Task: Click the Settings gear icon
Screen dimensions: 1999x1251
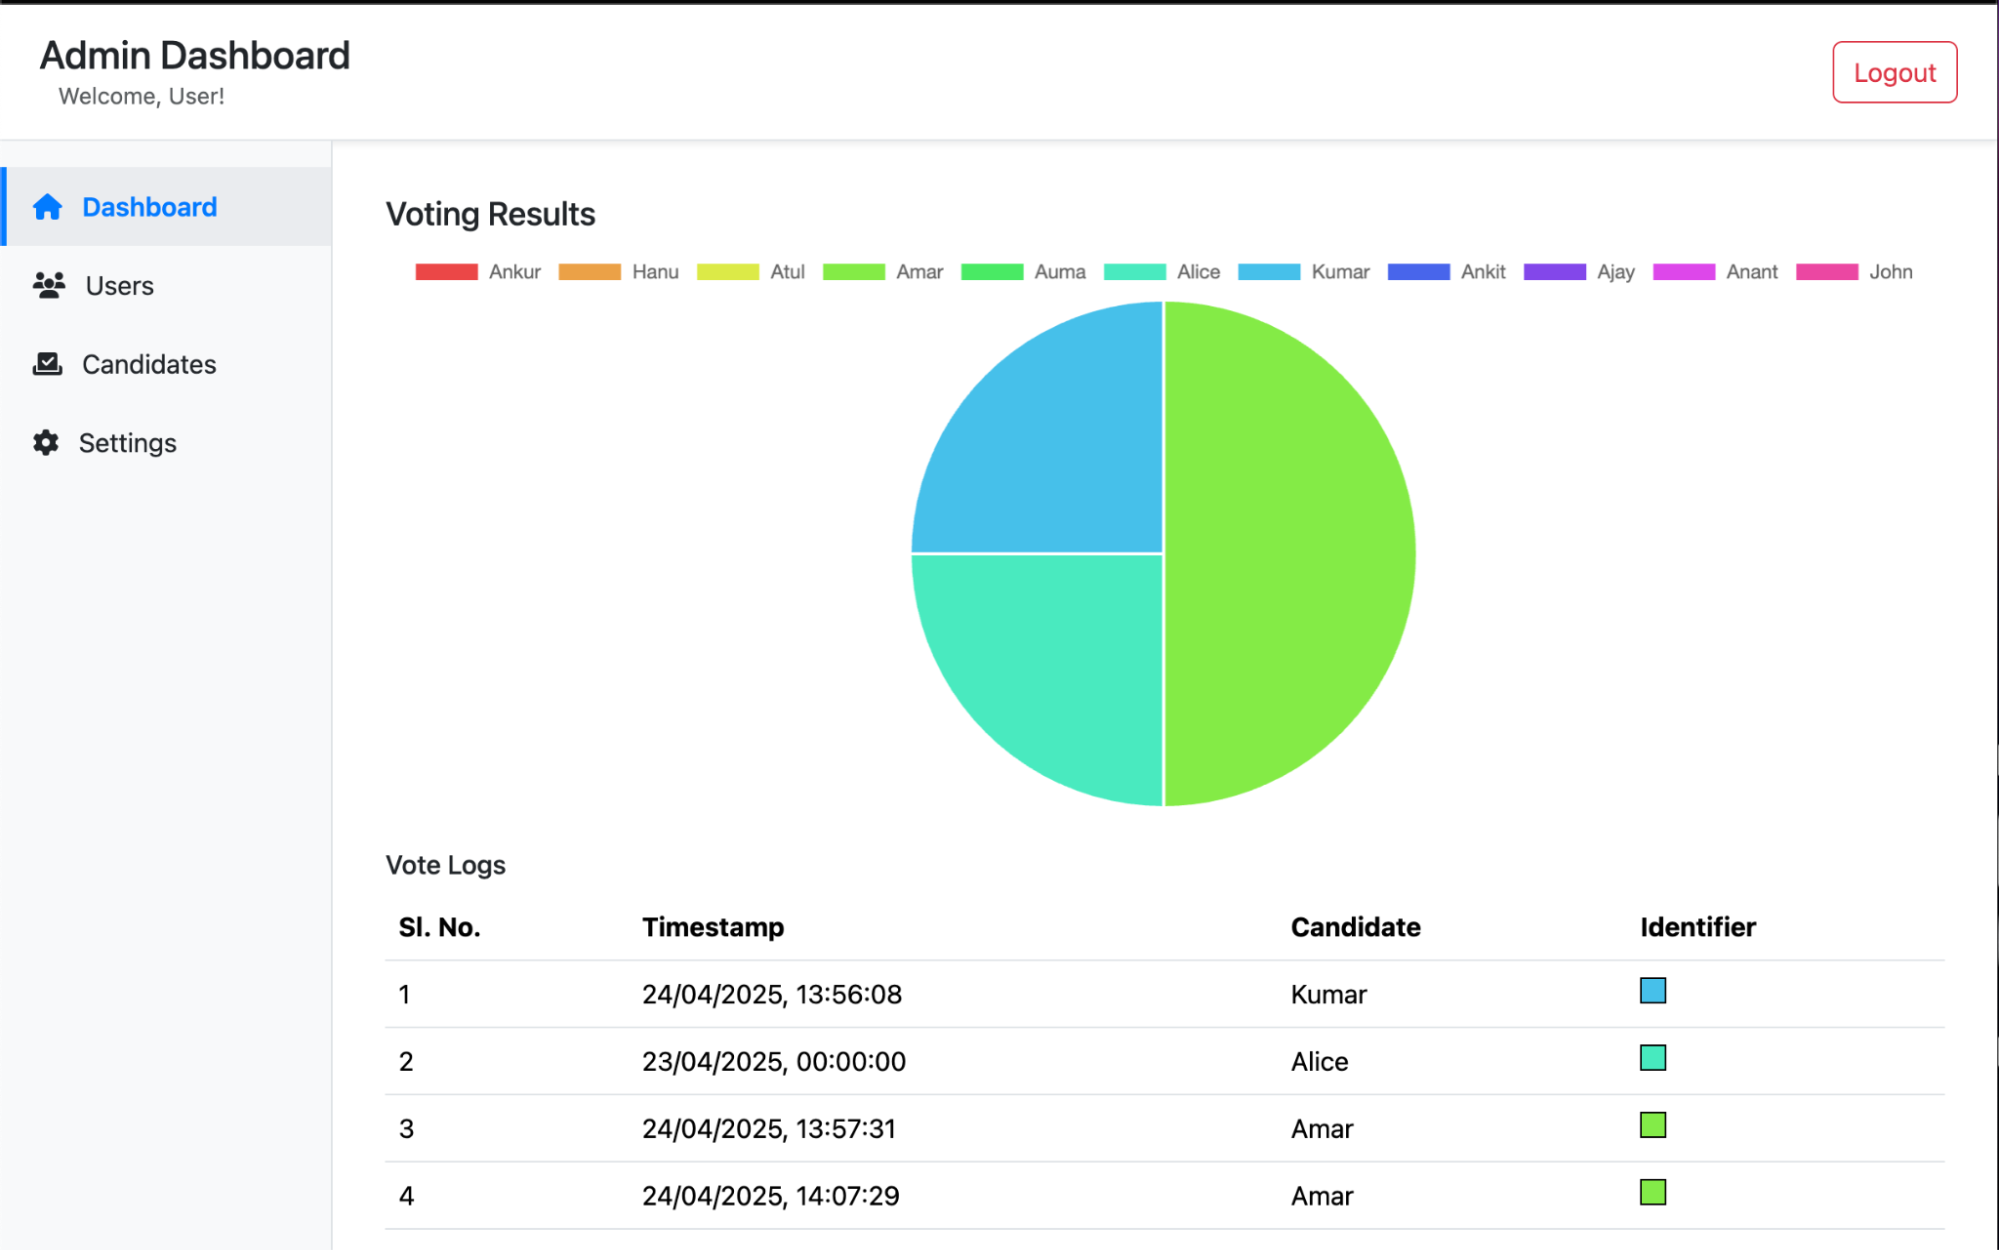Action: pyautogui.click(x=46, y=443)
